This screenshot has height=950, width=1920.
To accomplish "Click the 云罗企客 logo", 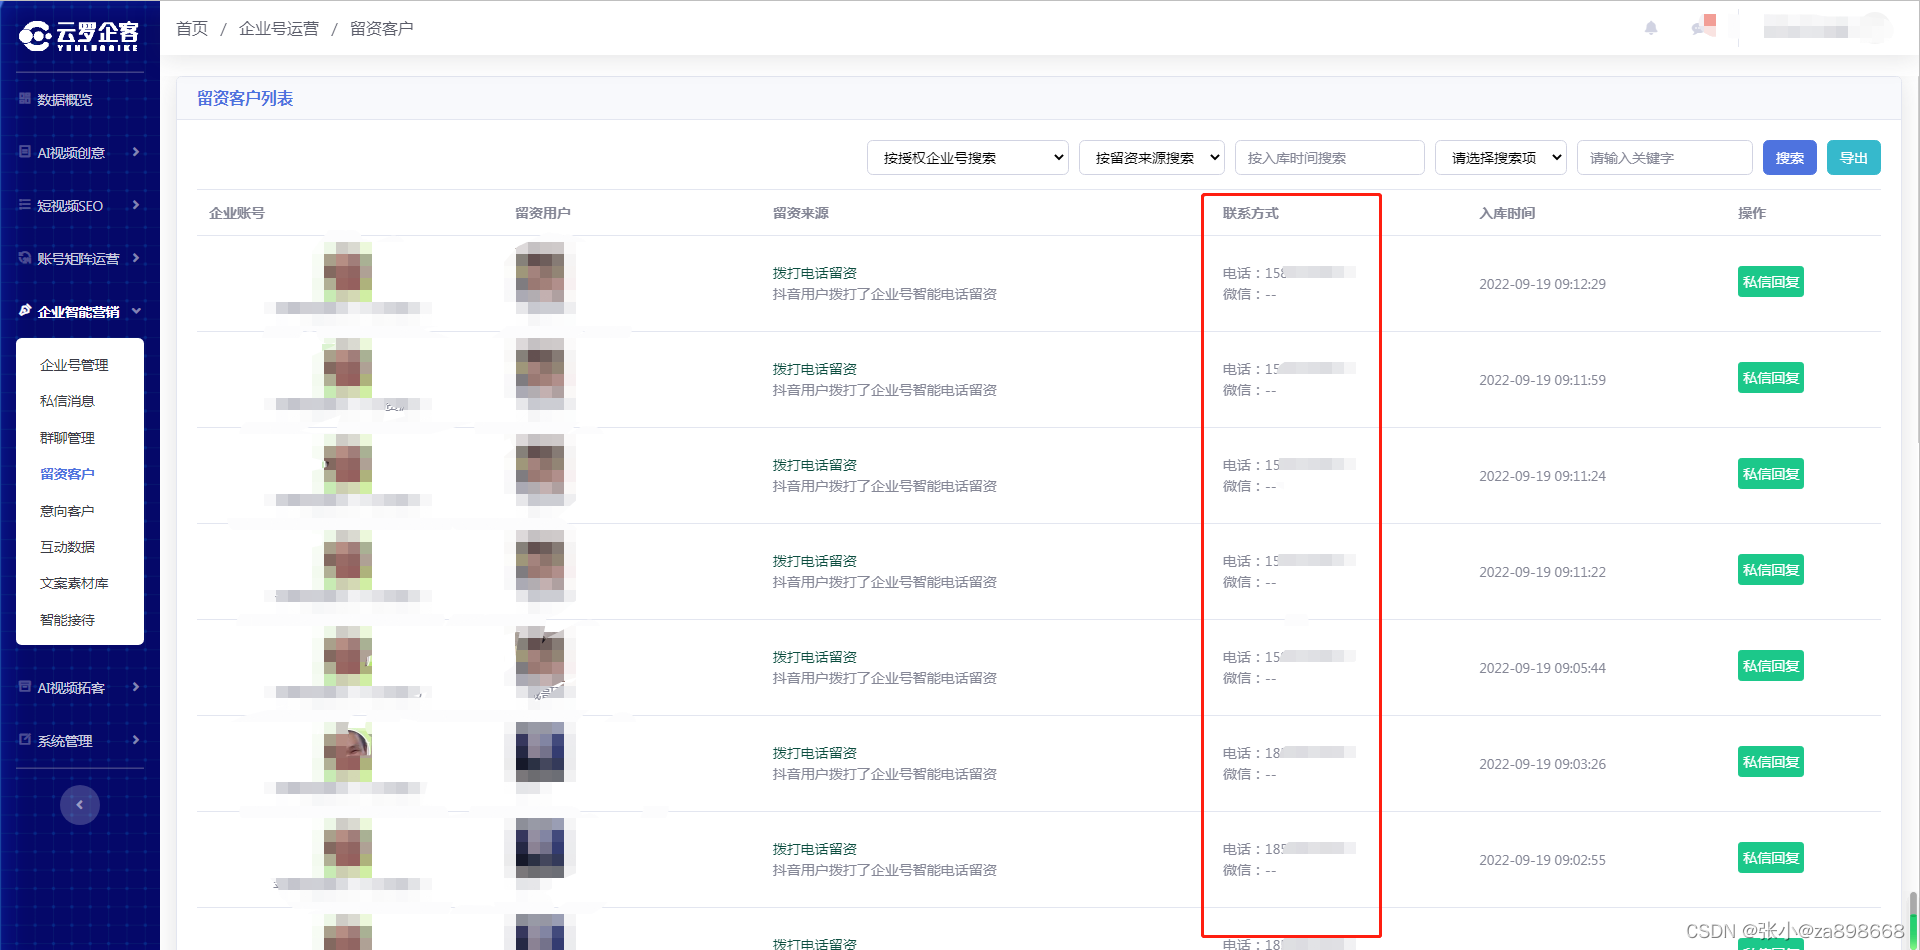I will pyautogui.click(x=79, y=36).
